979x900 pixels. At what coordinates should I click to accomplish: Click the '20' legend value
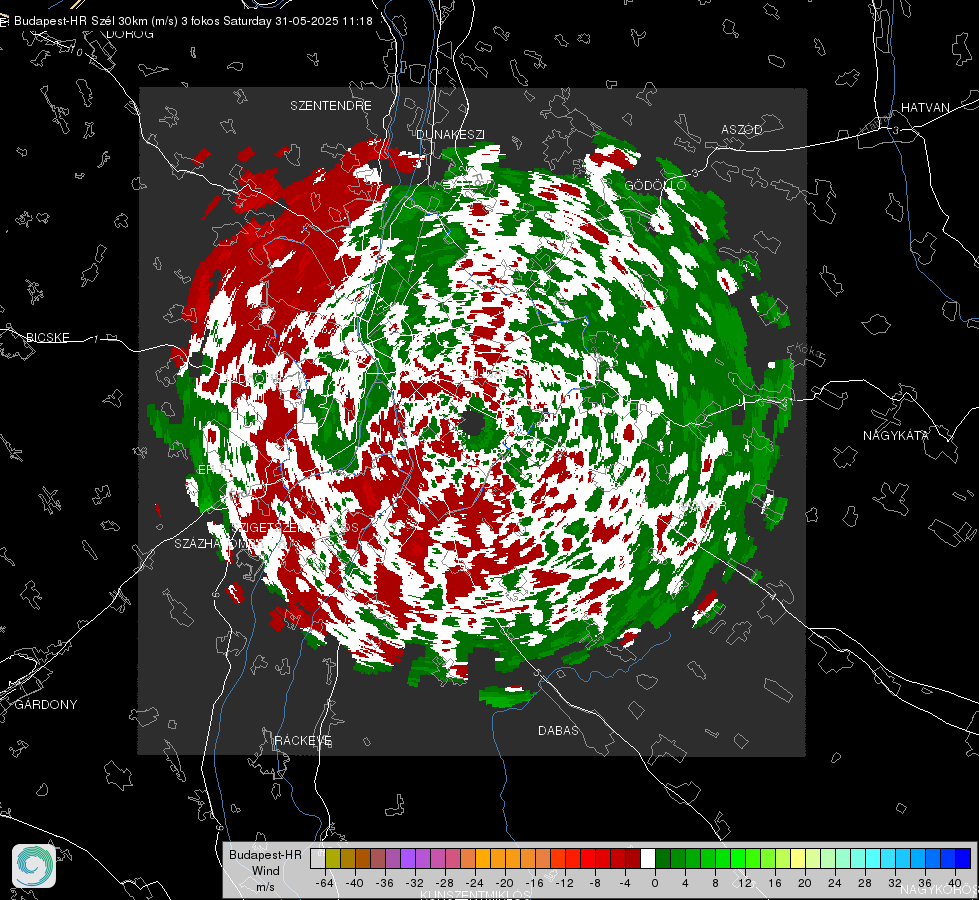(x=805, y=883)
